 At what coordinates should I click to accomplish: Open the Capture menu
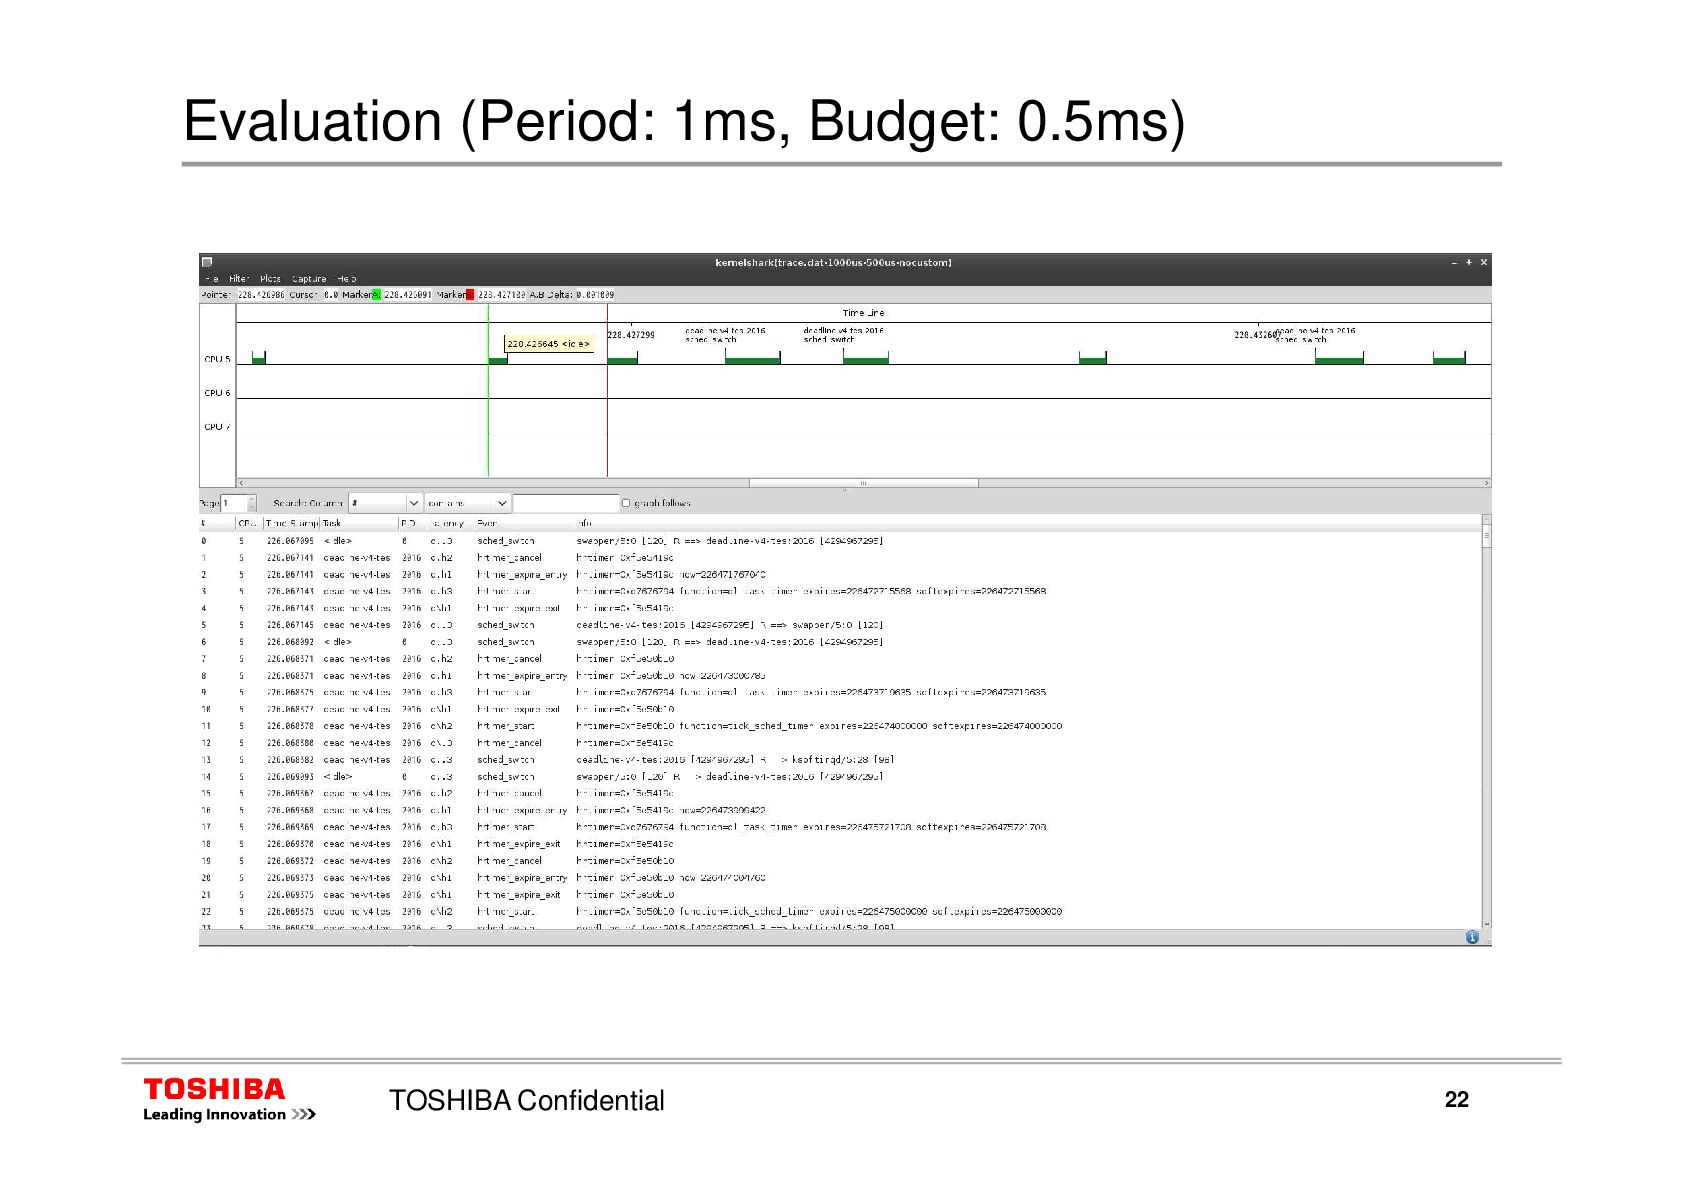tap(309, 279)
